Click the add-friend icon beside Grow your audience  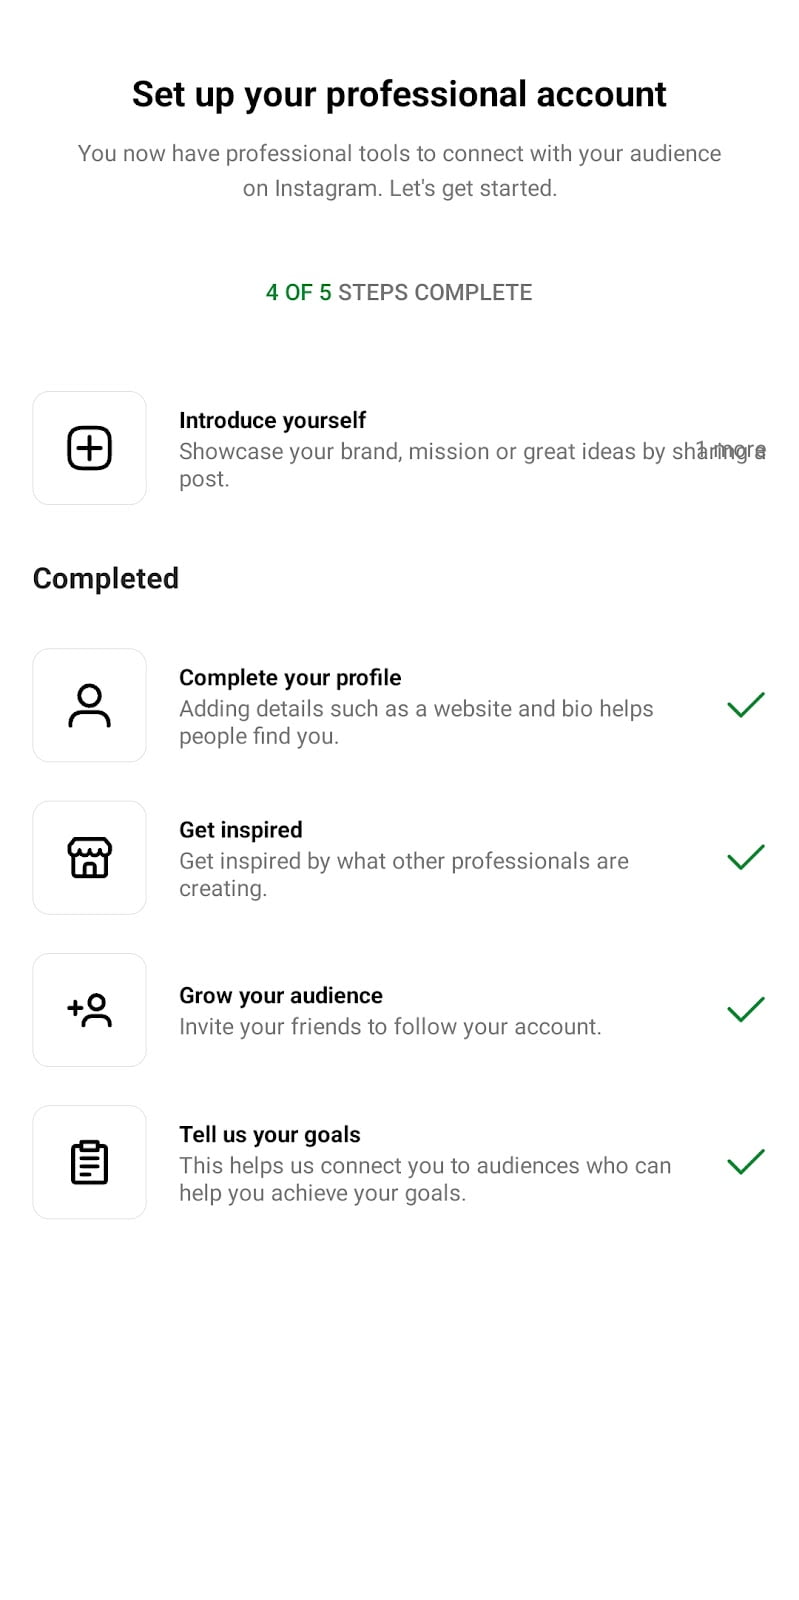tap(89, 1010)
